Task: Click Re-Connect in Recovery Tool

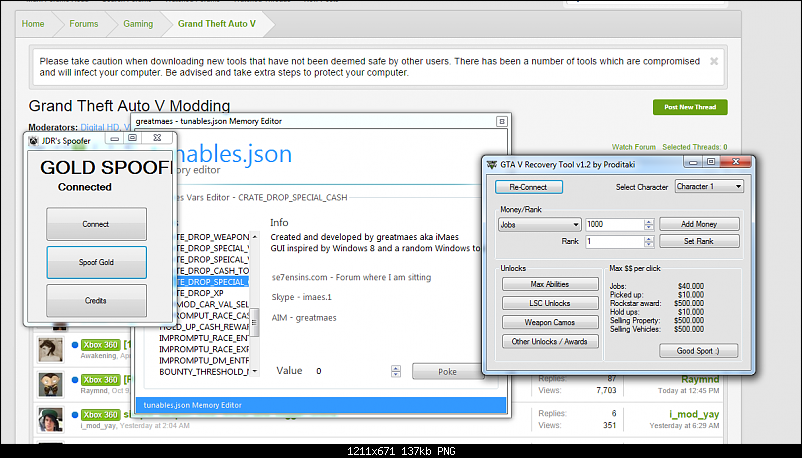Action: (x=528, y=187)
